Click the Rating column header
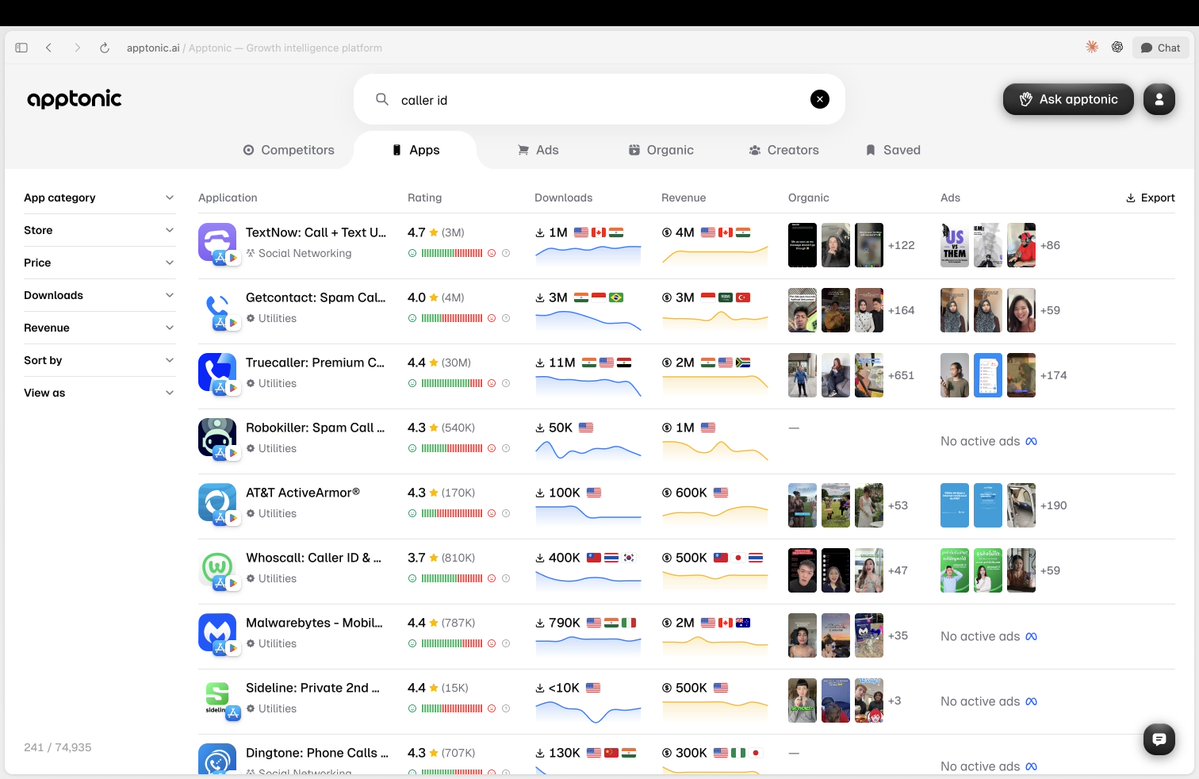The height and width of the screenshot is (779, 1199). point(424,197)
